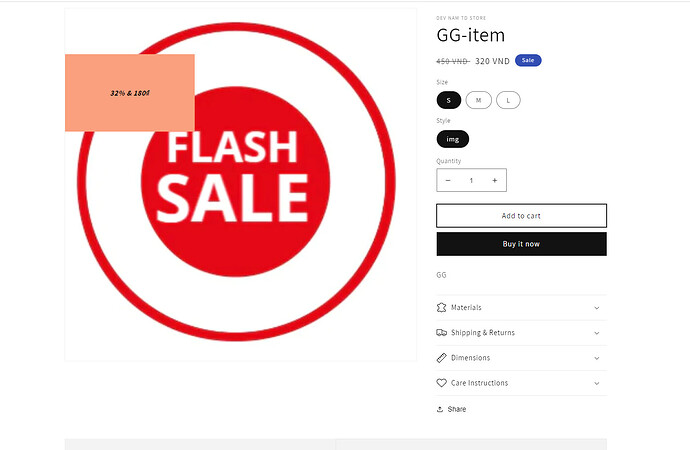Click the Materials leaf icon
The image size is (690, 450).
tap(442, 308)
